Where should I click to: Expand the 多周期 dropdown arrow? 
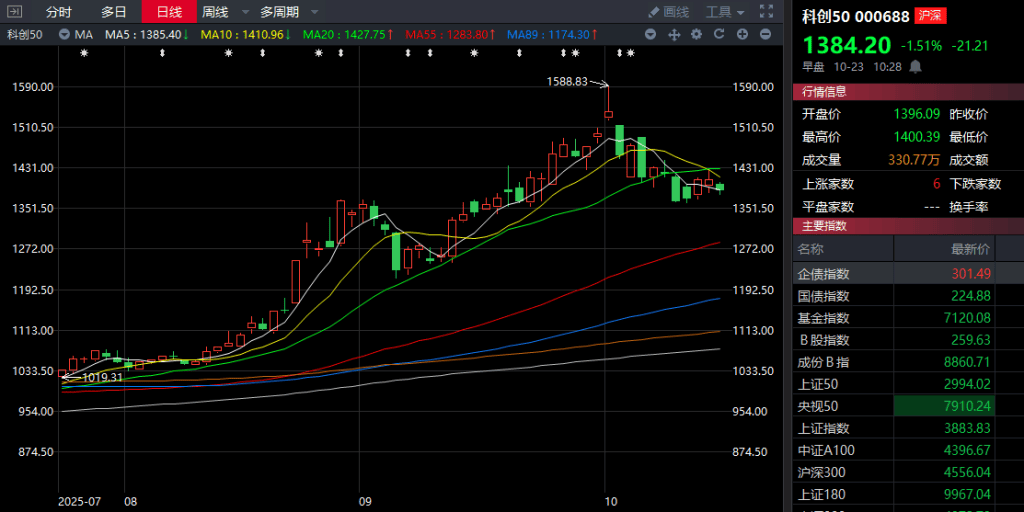point(314,12)
